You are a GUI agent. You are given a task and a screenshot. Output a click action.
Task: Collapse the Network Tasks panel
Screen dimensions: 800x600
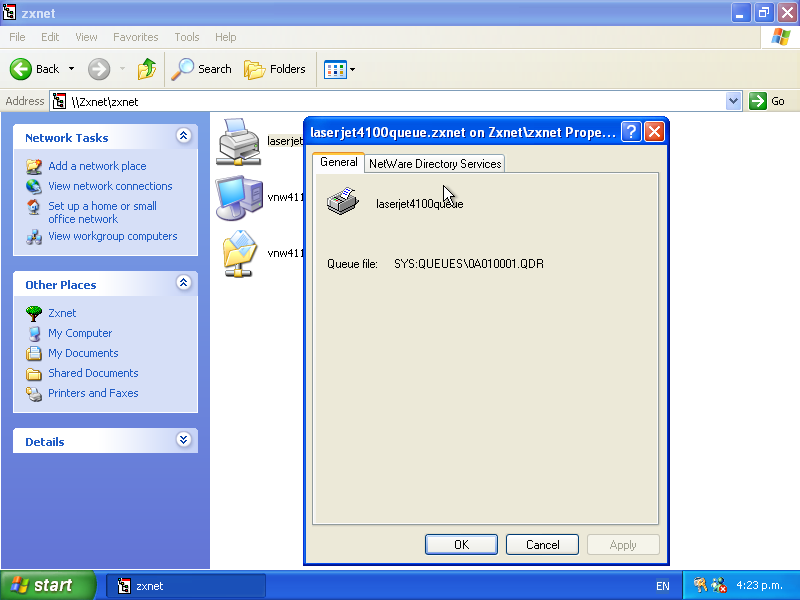184,136
